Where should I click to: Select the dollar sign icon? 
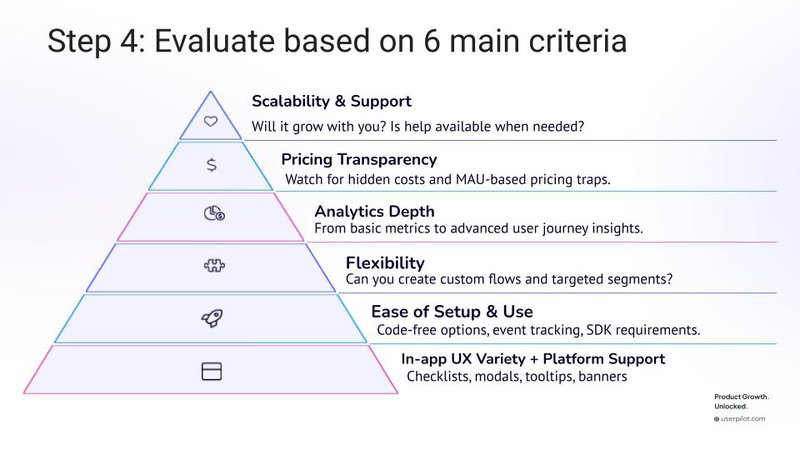click(x=211, y=165)
